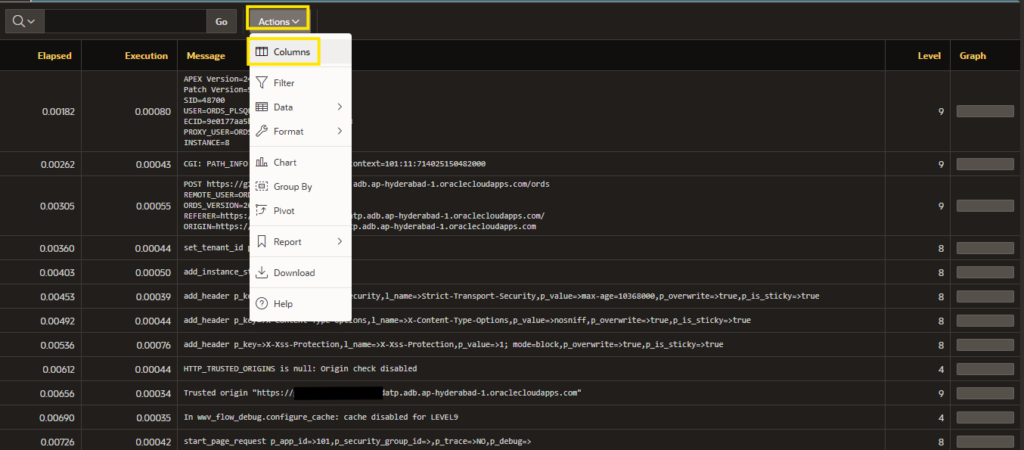The image size is (1024, 450).
Task: Click execution value 0.00034
Action: pyautogui.click(x=153, y=393)
